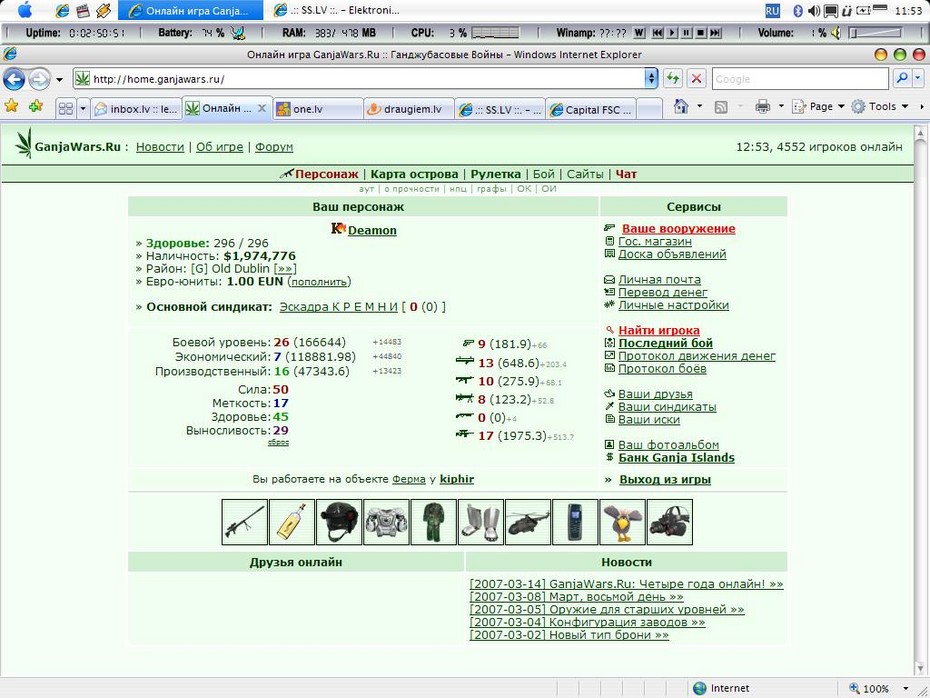Expand the tab list dropdown arrow
Screen dimensions: 930x698
[x=83, y=109]
